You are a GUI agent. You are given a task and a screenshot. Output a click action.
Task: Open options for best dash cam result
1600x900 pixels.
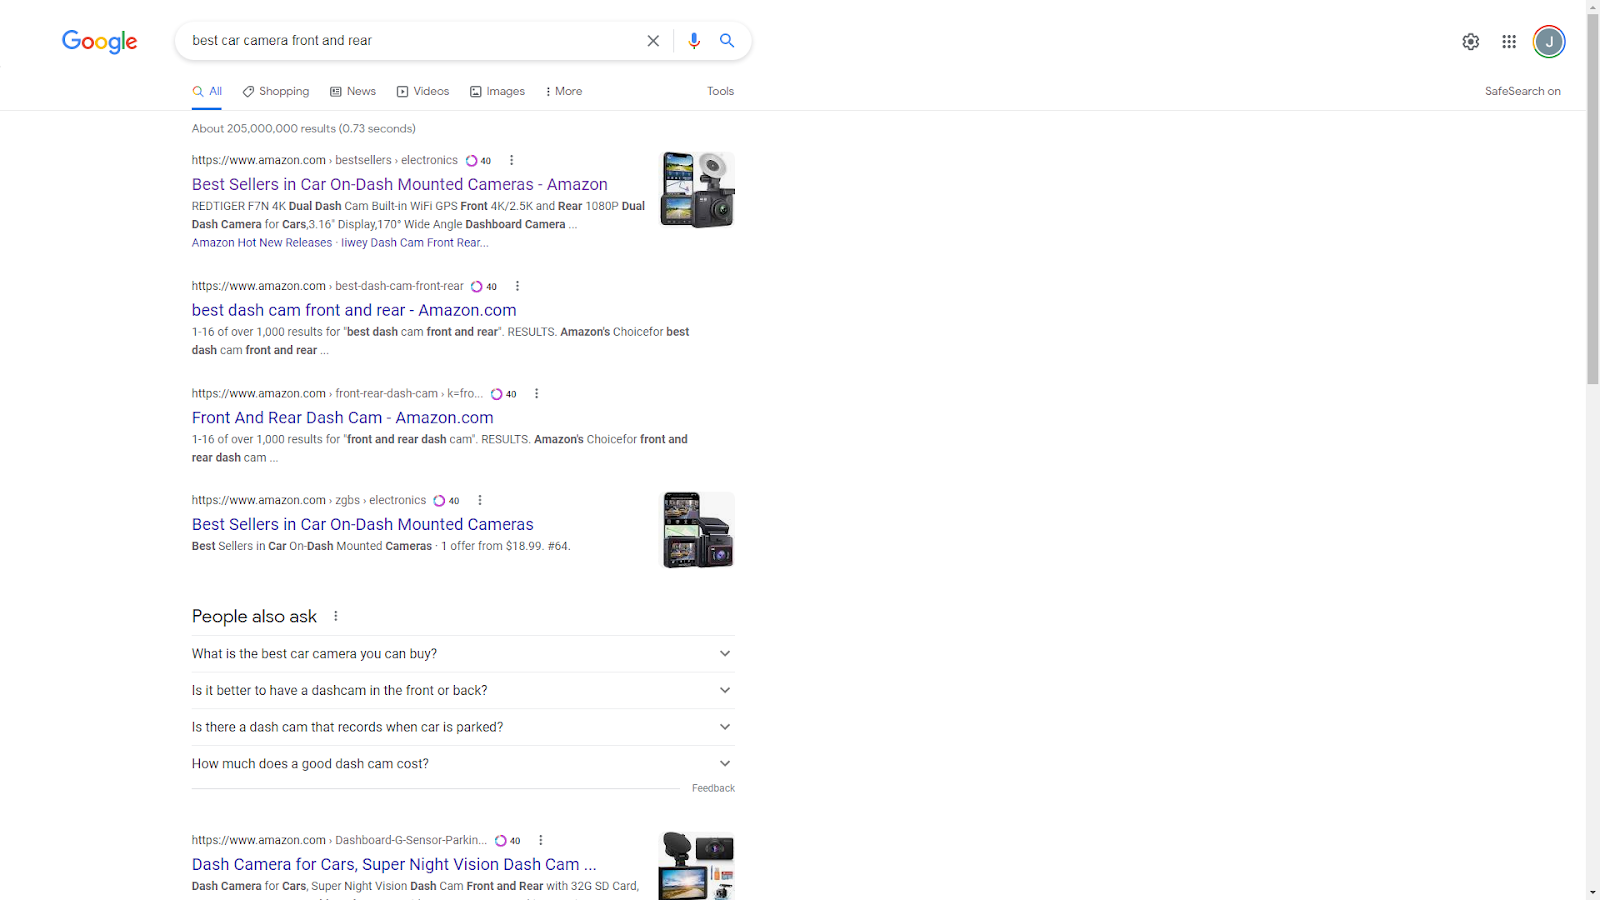point(517,286)
